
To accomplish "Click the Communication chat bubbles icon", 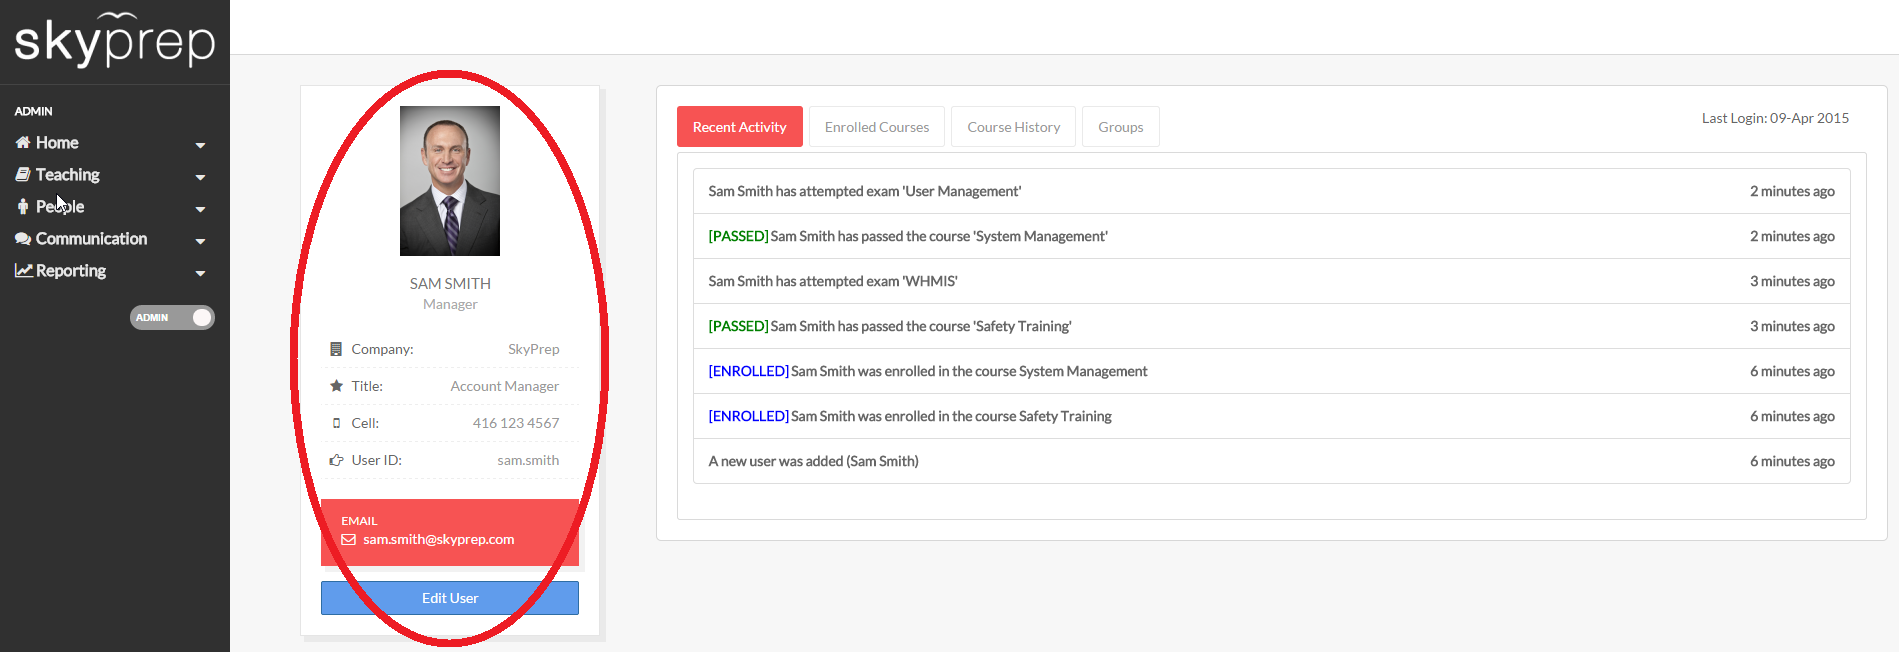I will [x=23, y=239].
